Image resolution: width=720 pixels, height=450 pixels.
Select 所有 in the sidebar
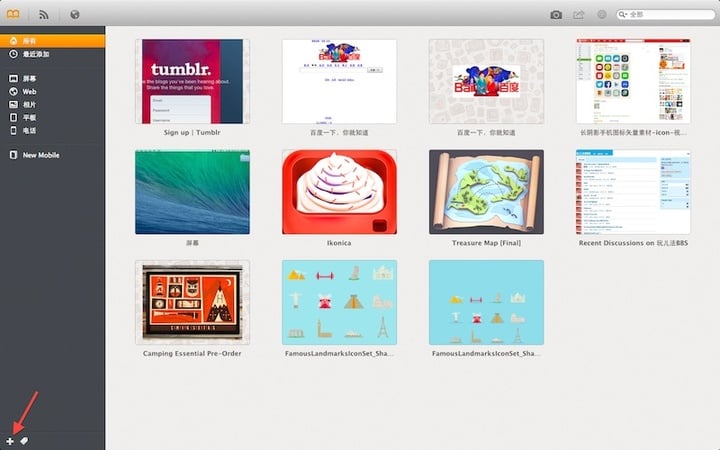click(29, 40)
